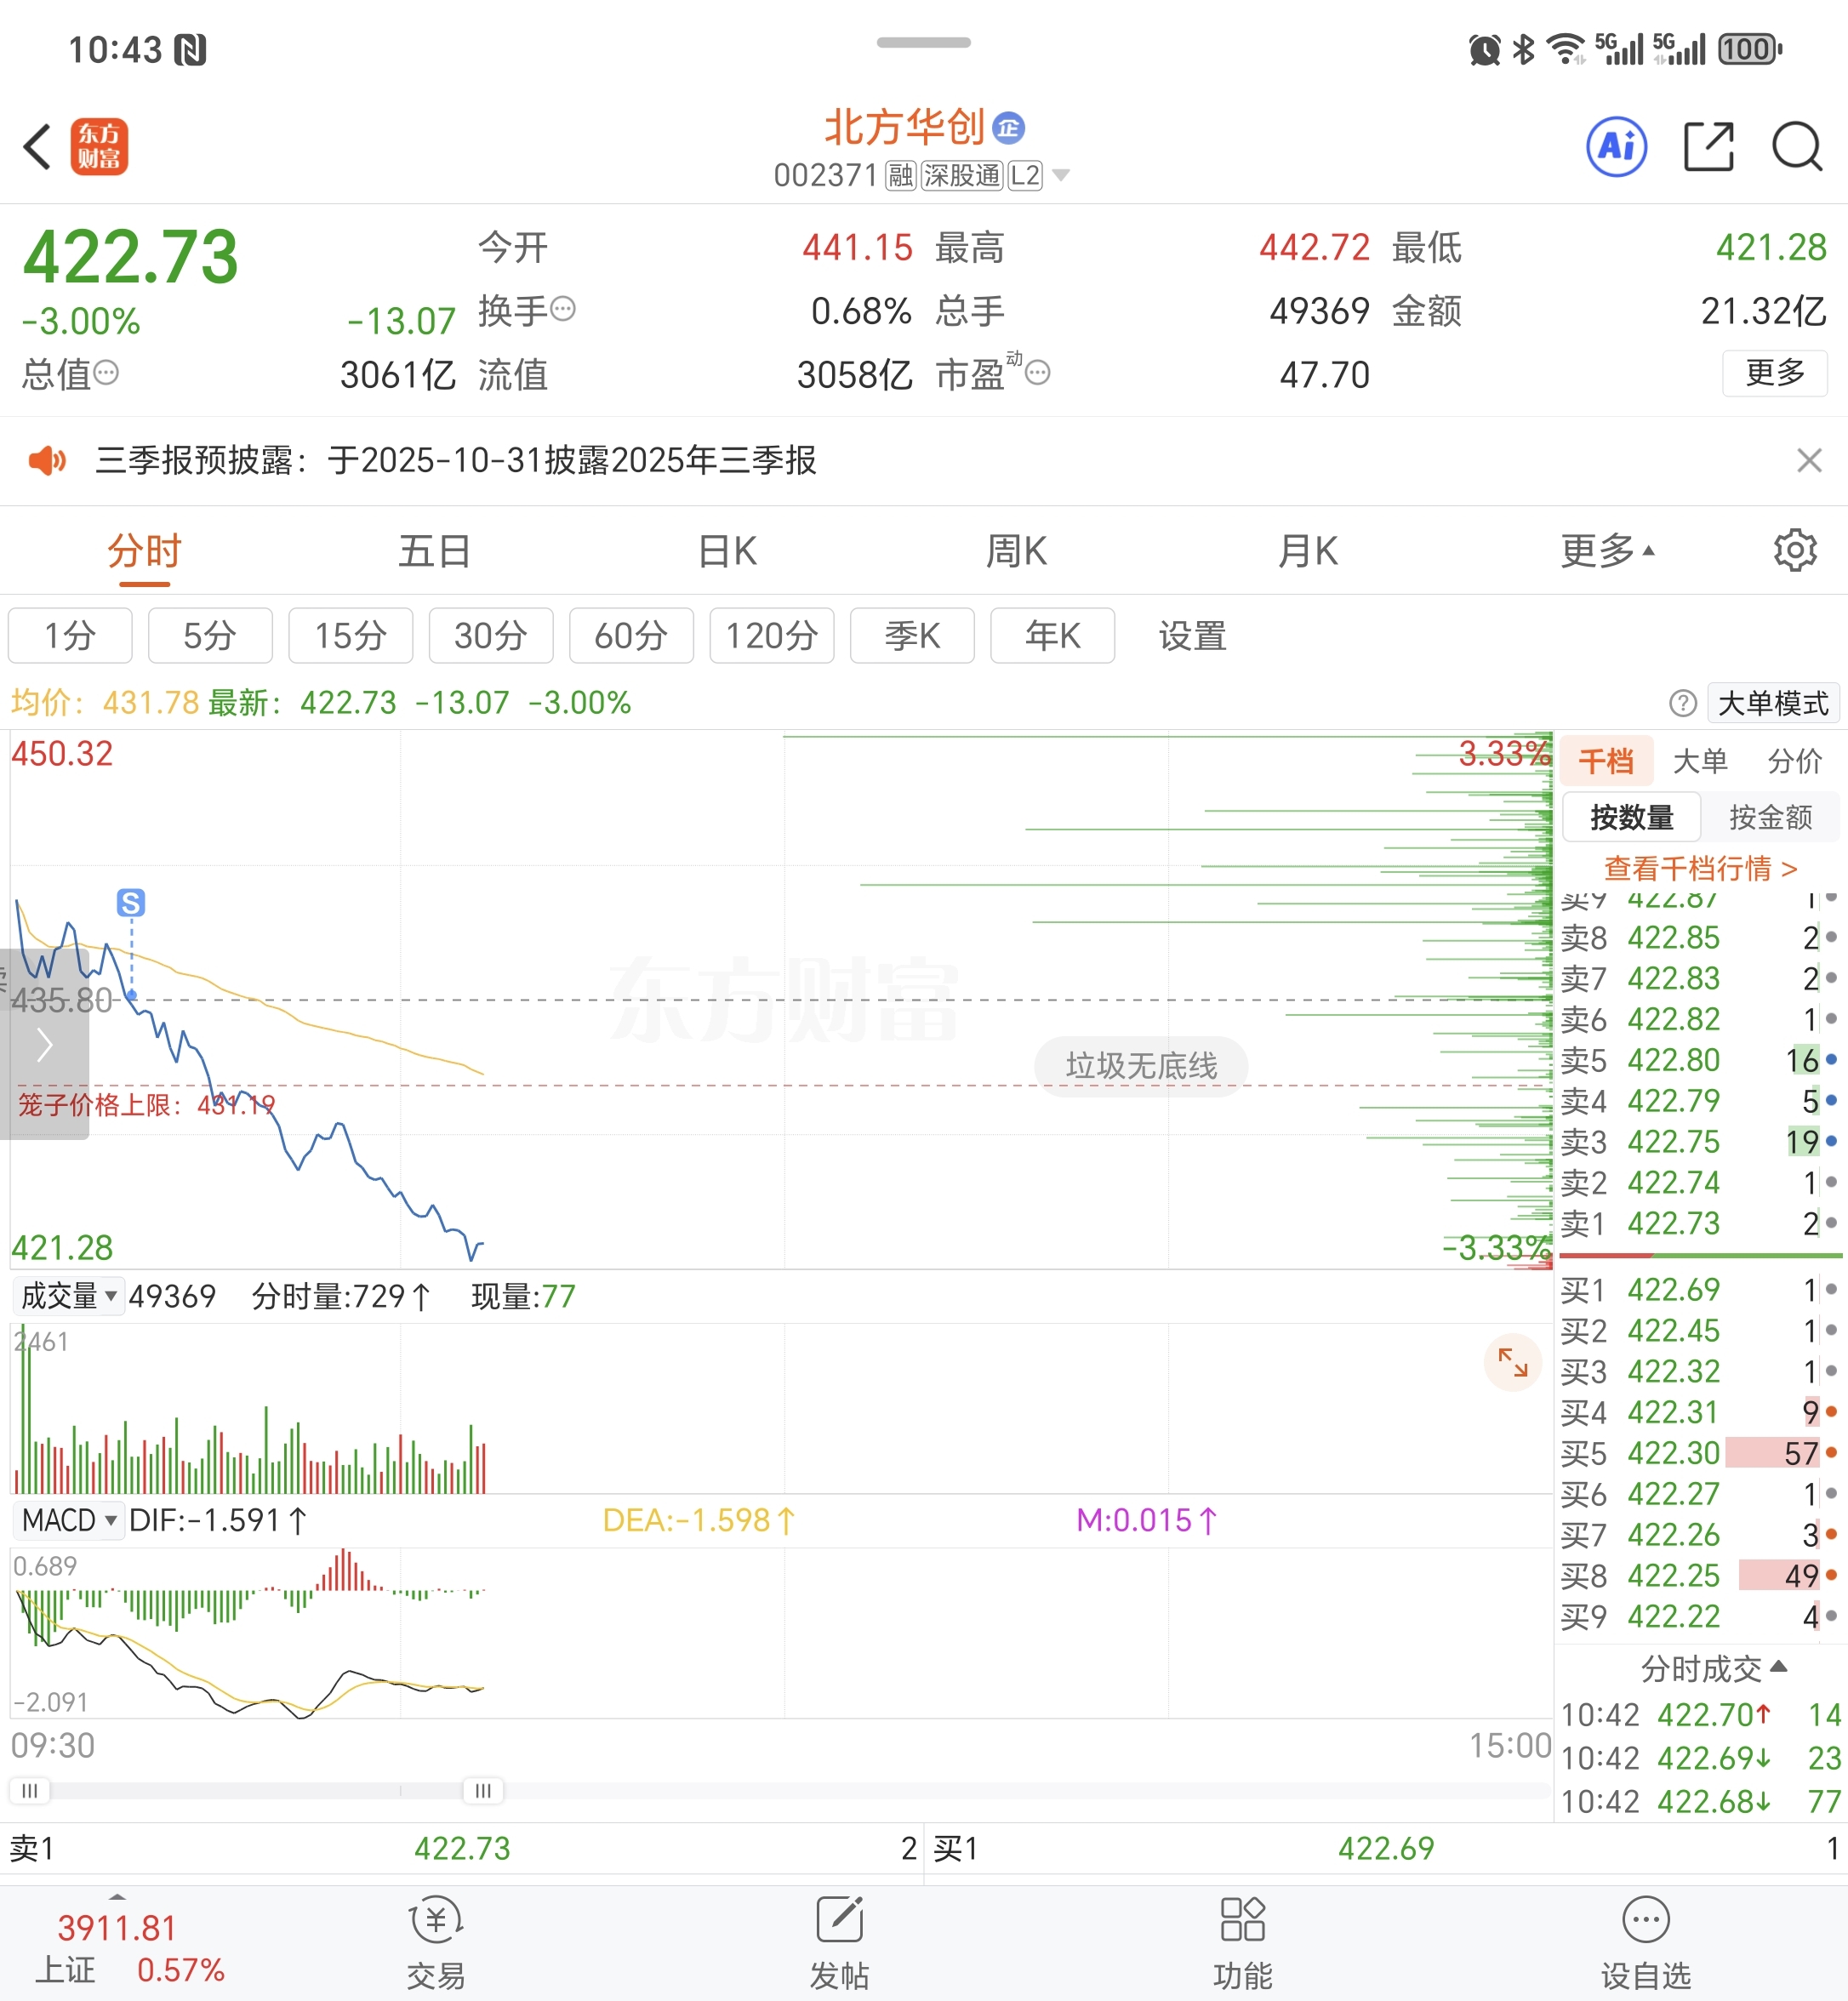Tap the chart fullscreen expand icon
Viewport: 1848px width, 2001px height.
(x=1512, y=1362)
